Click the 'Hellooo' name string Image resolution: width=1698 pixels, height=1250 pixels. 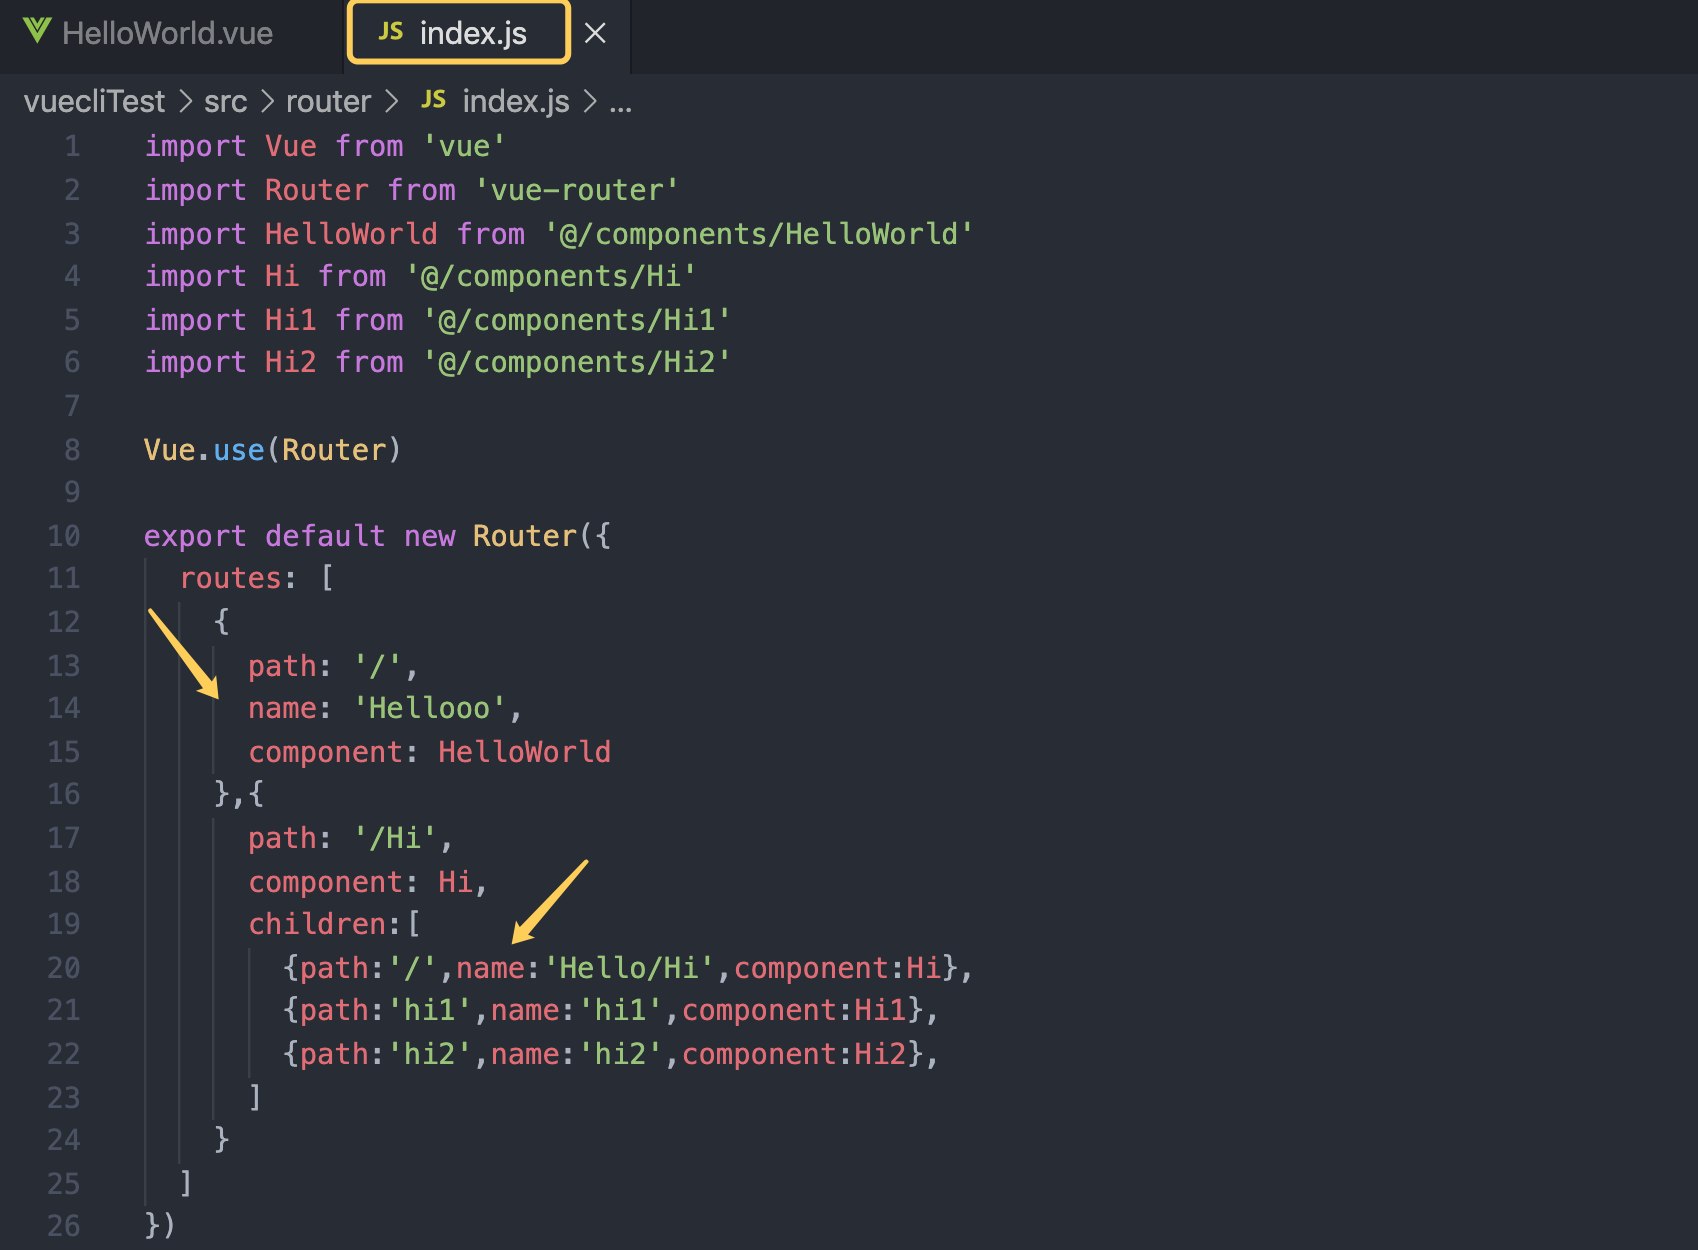point(430,708)
